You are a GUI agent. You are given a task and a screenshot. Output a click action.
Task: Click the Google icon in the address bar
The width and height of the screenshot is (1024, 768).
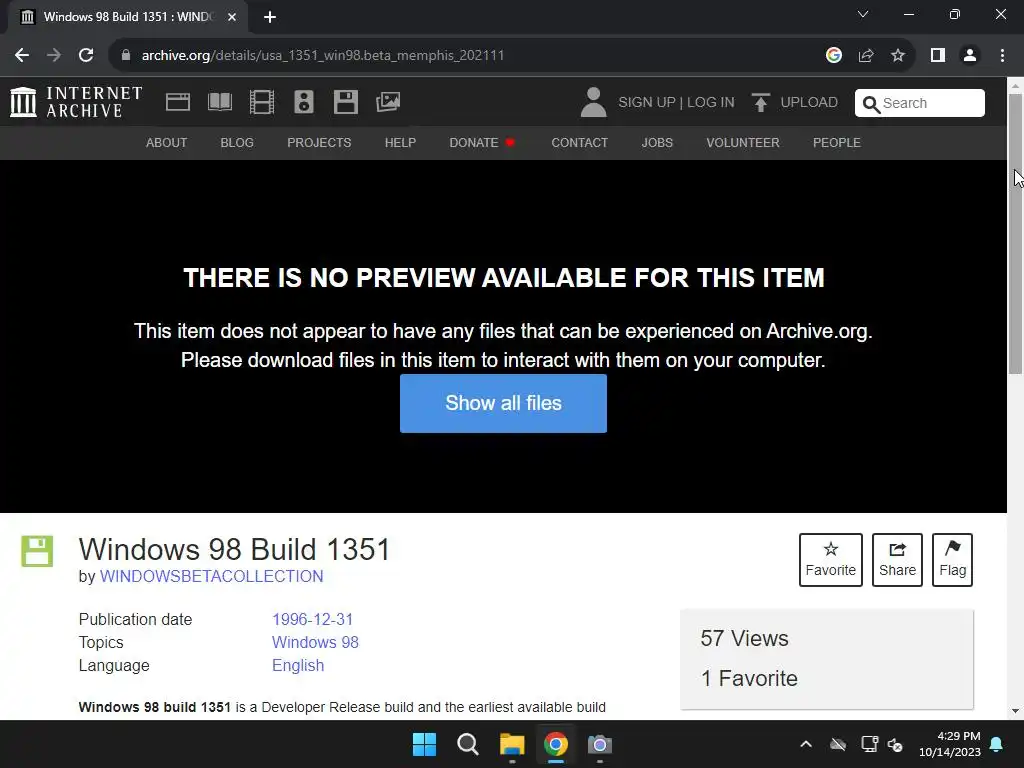tap(833, 56)
